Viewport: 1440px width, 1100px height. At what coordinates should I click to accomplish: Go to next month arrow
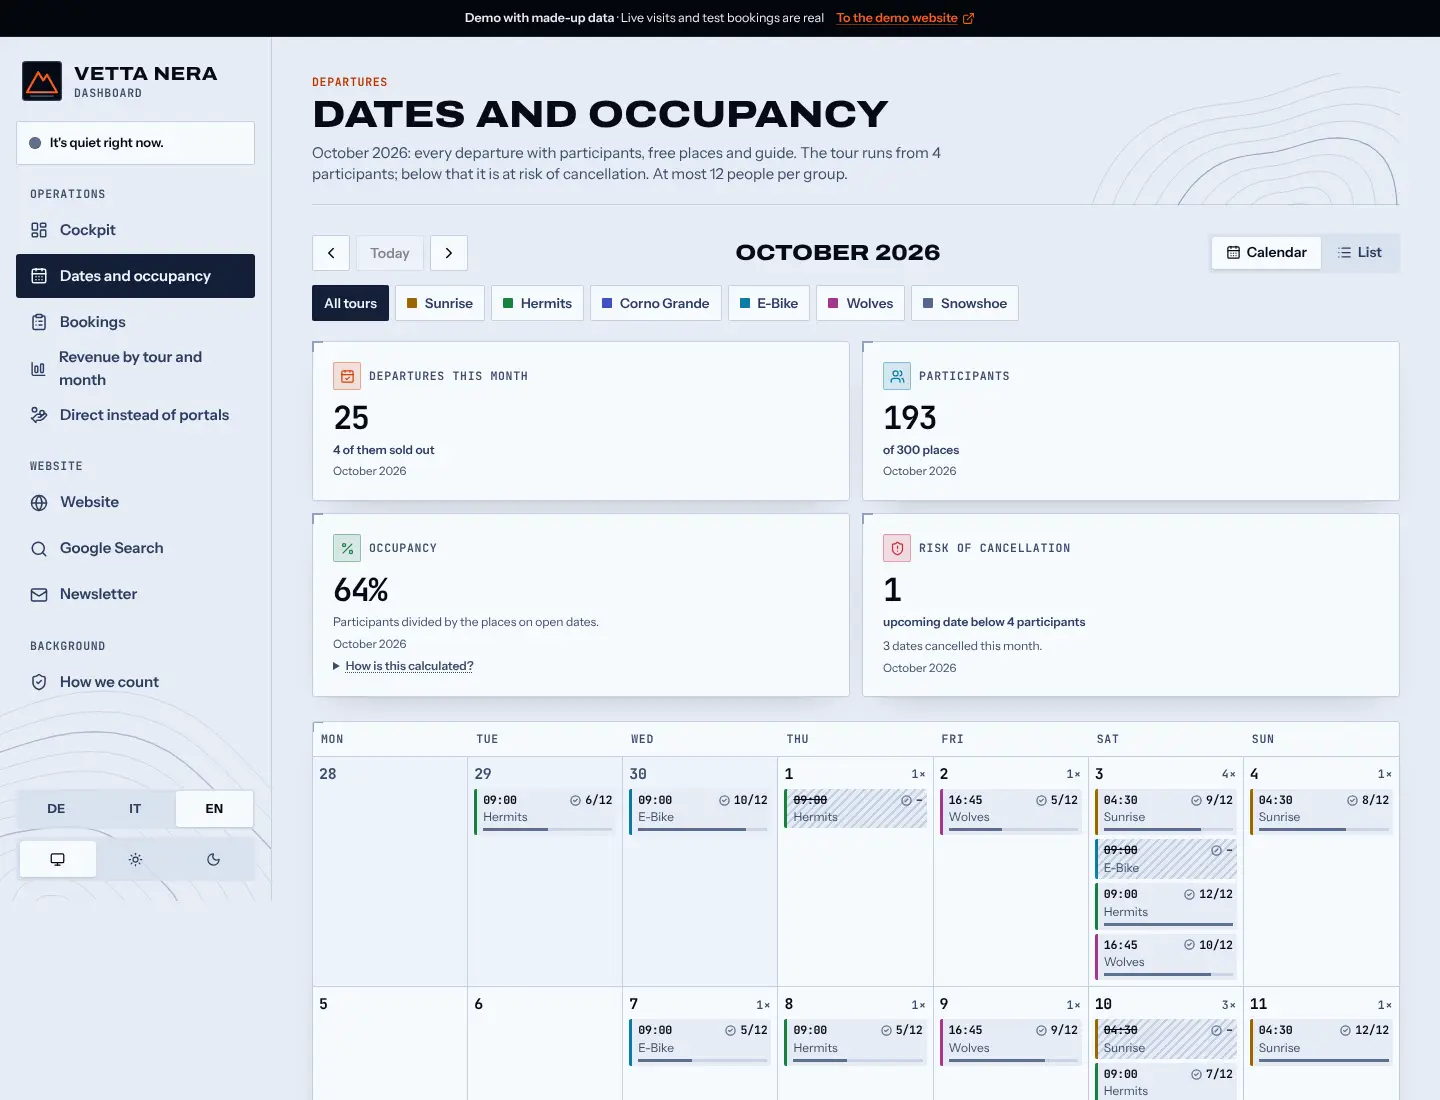click(449, 253)
